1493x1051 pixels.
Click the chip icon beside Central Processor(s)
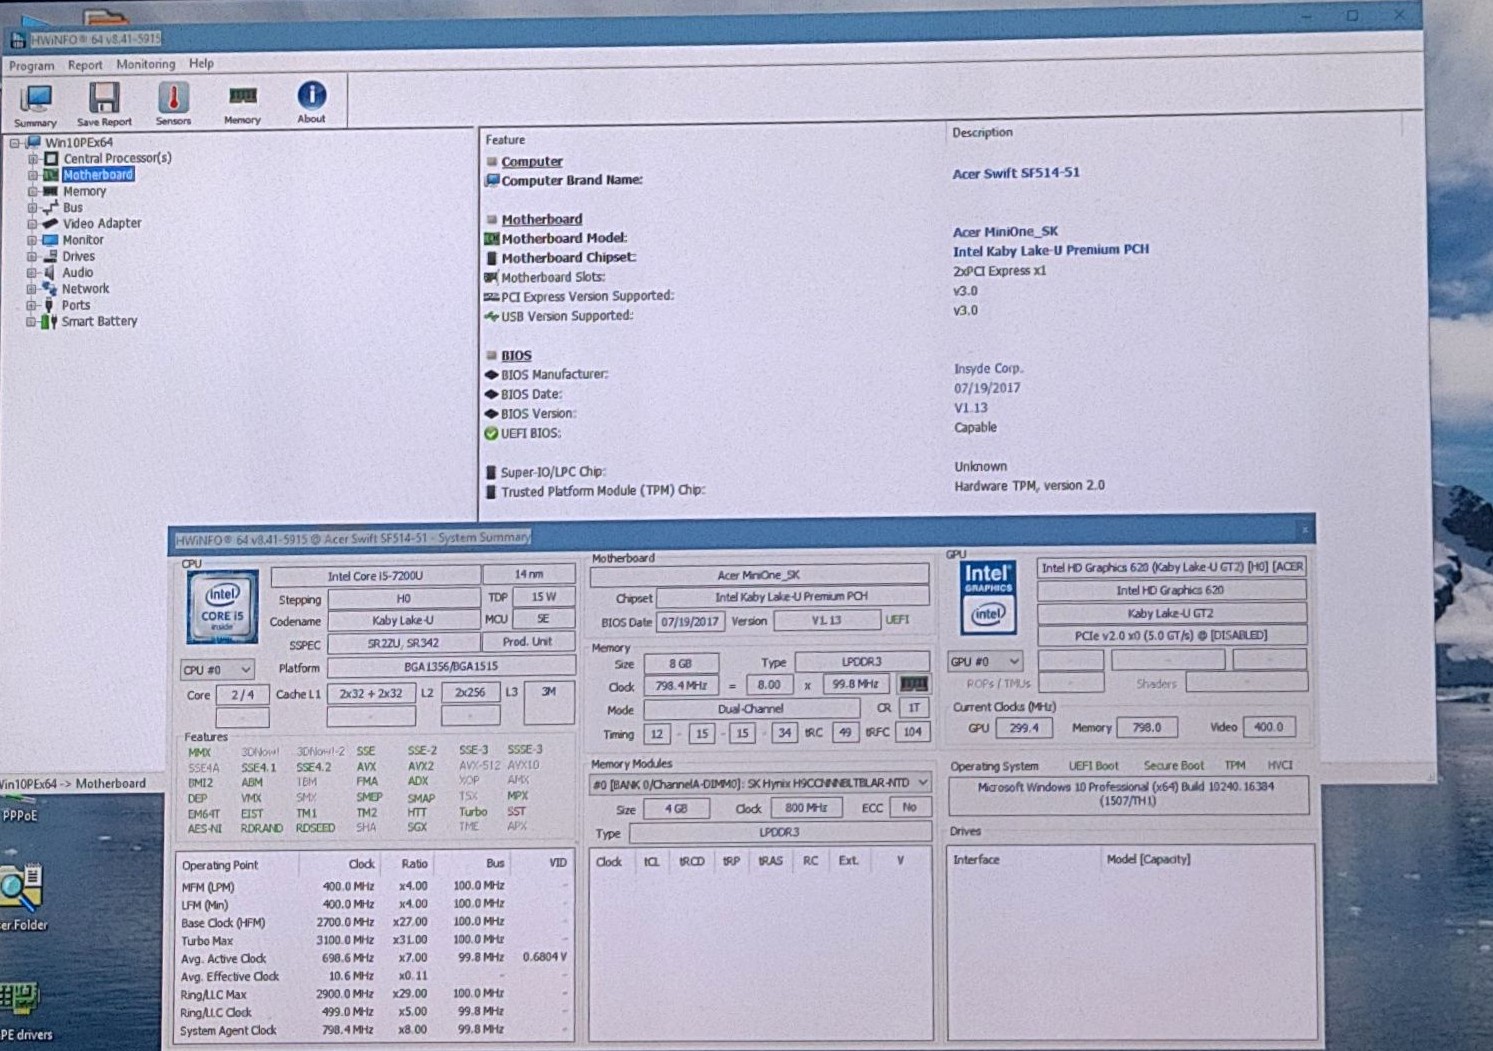click(x=51, y=158)
